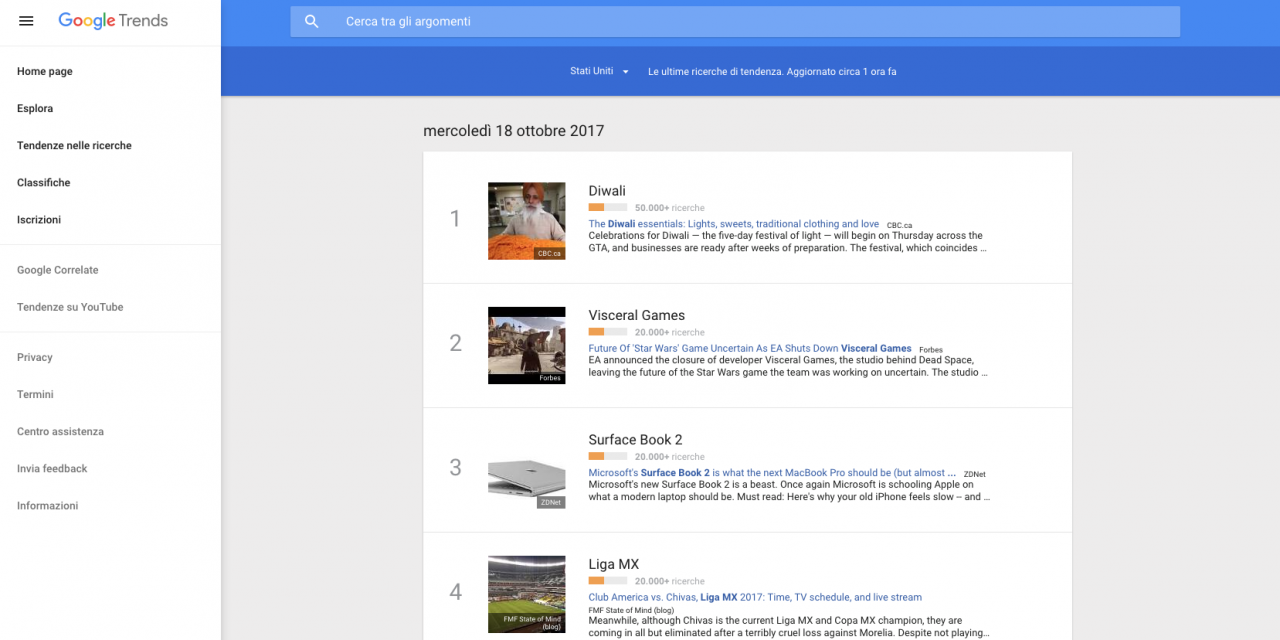Open Tendenze su YouTube link
1280x640 pixels.
point(70,307)
